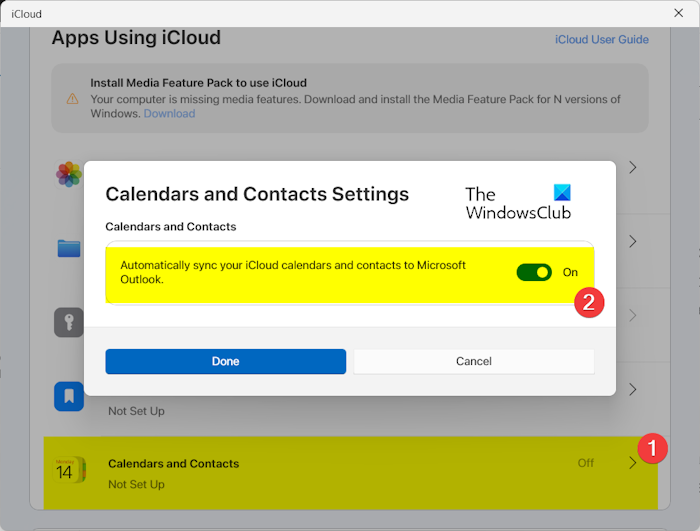Click the iCloud Drive folder icon

click(68, 247)
